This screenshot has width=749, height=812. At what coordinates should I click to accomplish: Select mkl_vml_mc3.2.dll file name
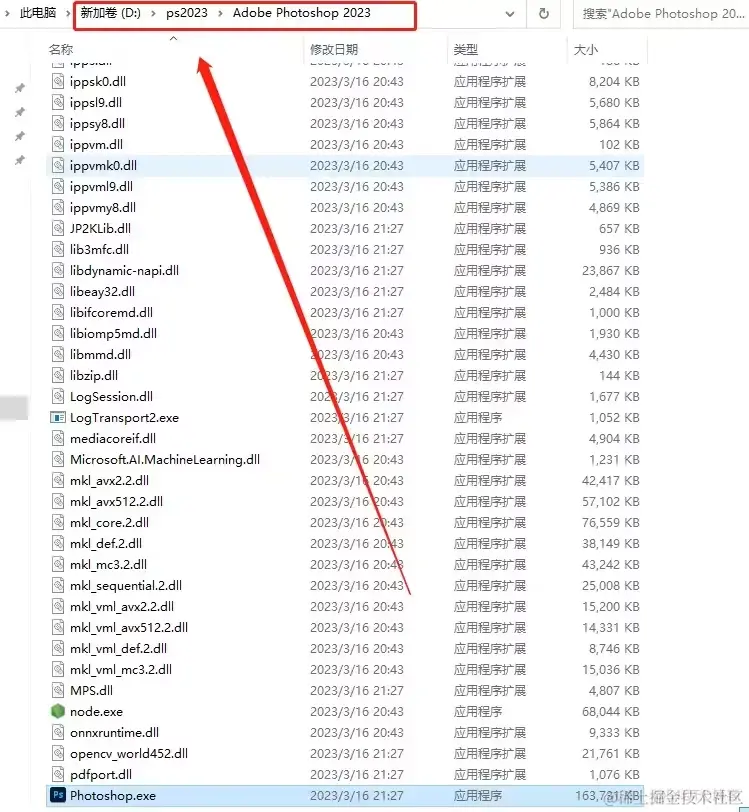(121, 670)
